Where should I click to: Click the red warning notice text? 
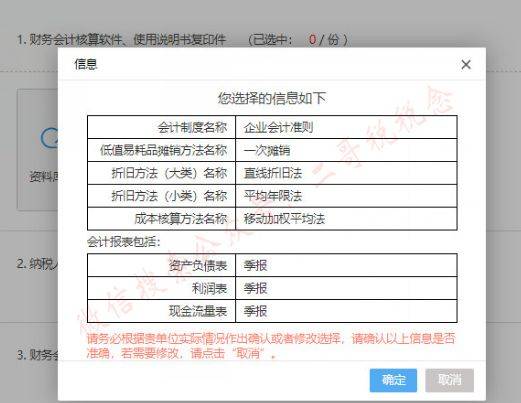[271, 345]
